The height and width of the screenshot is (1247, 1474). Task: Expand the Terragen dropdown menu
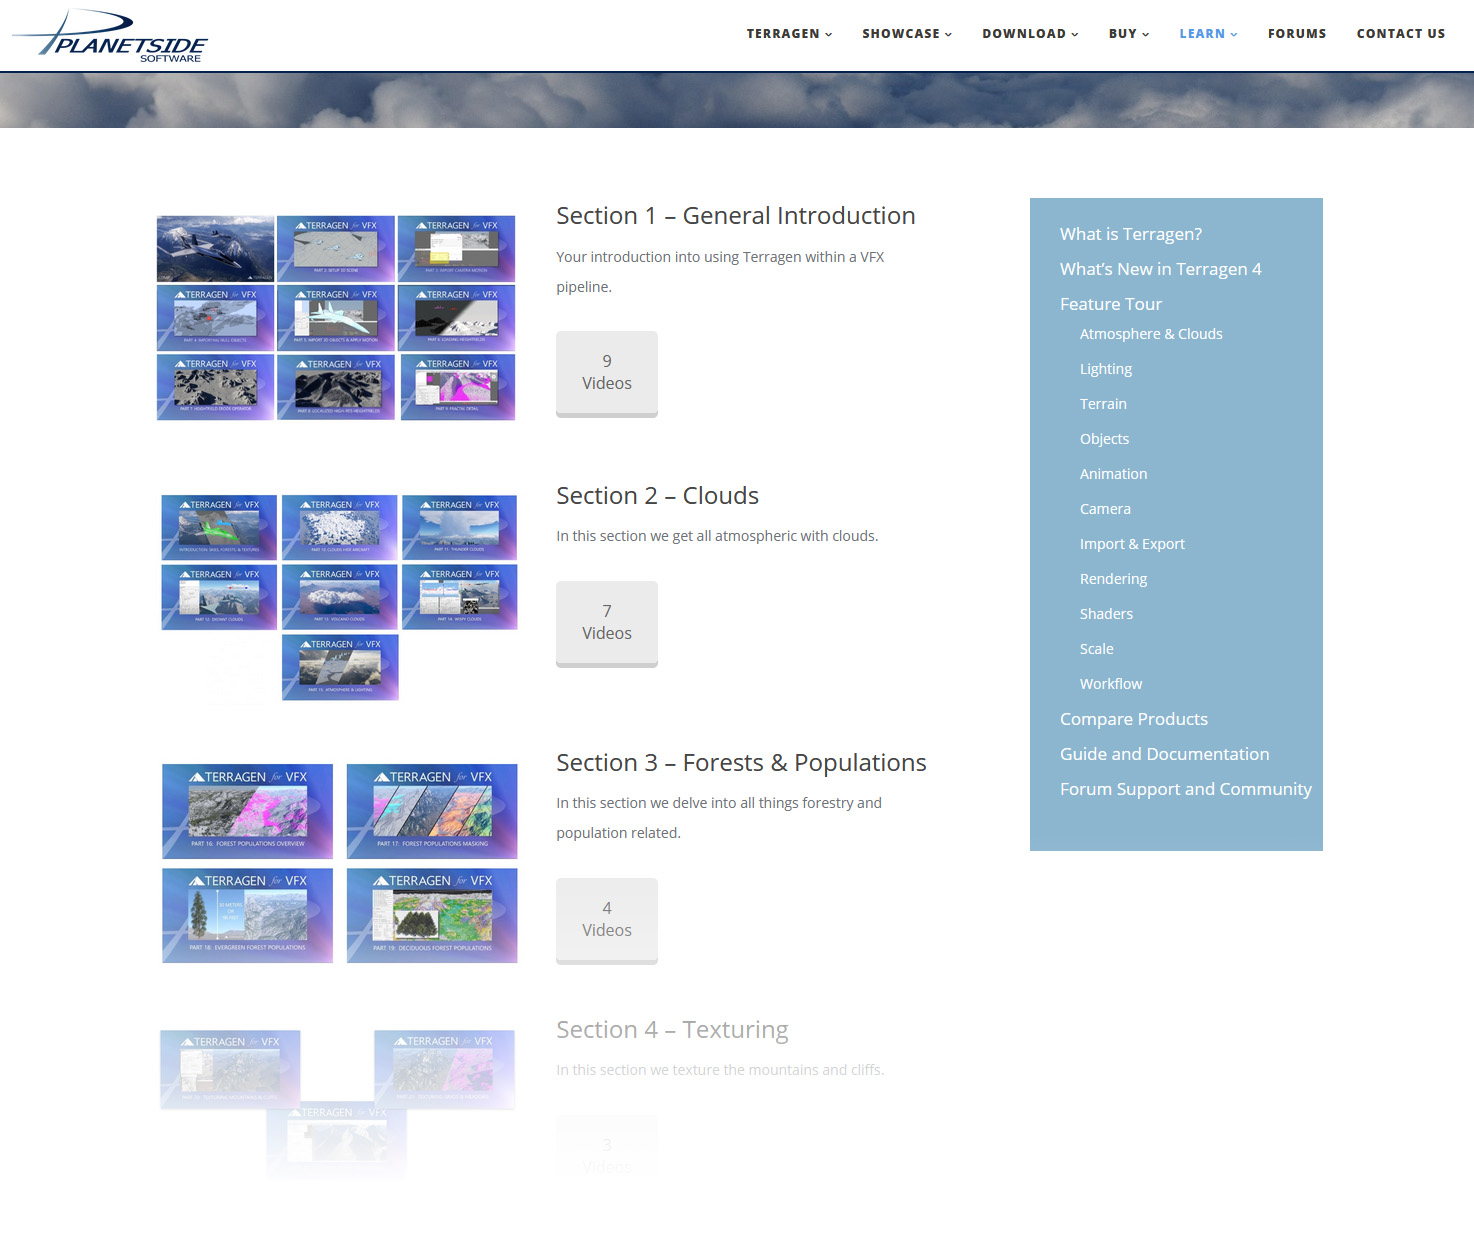coord(788,34)
